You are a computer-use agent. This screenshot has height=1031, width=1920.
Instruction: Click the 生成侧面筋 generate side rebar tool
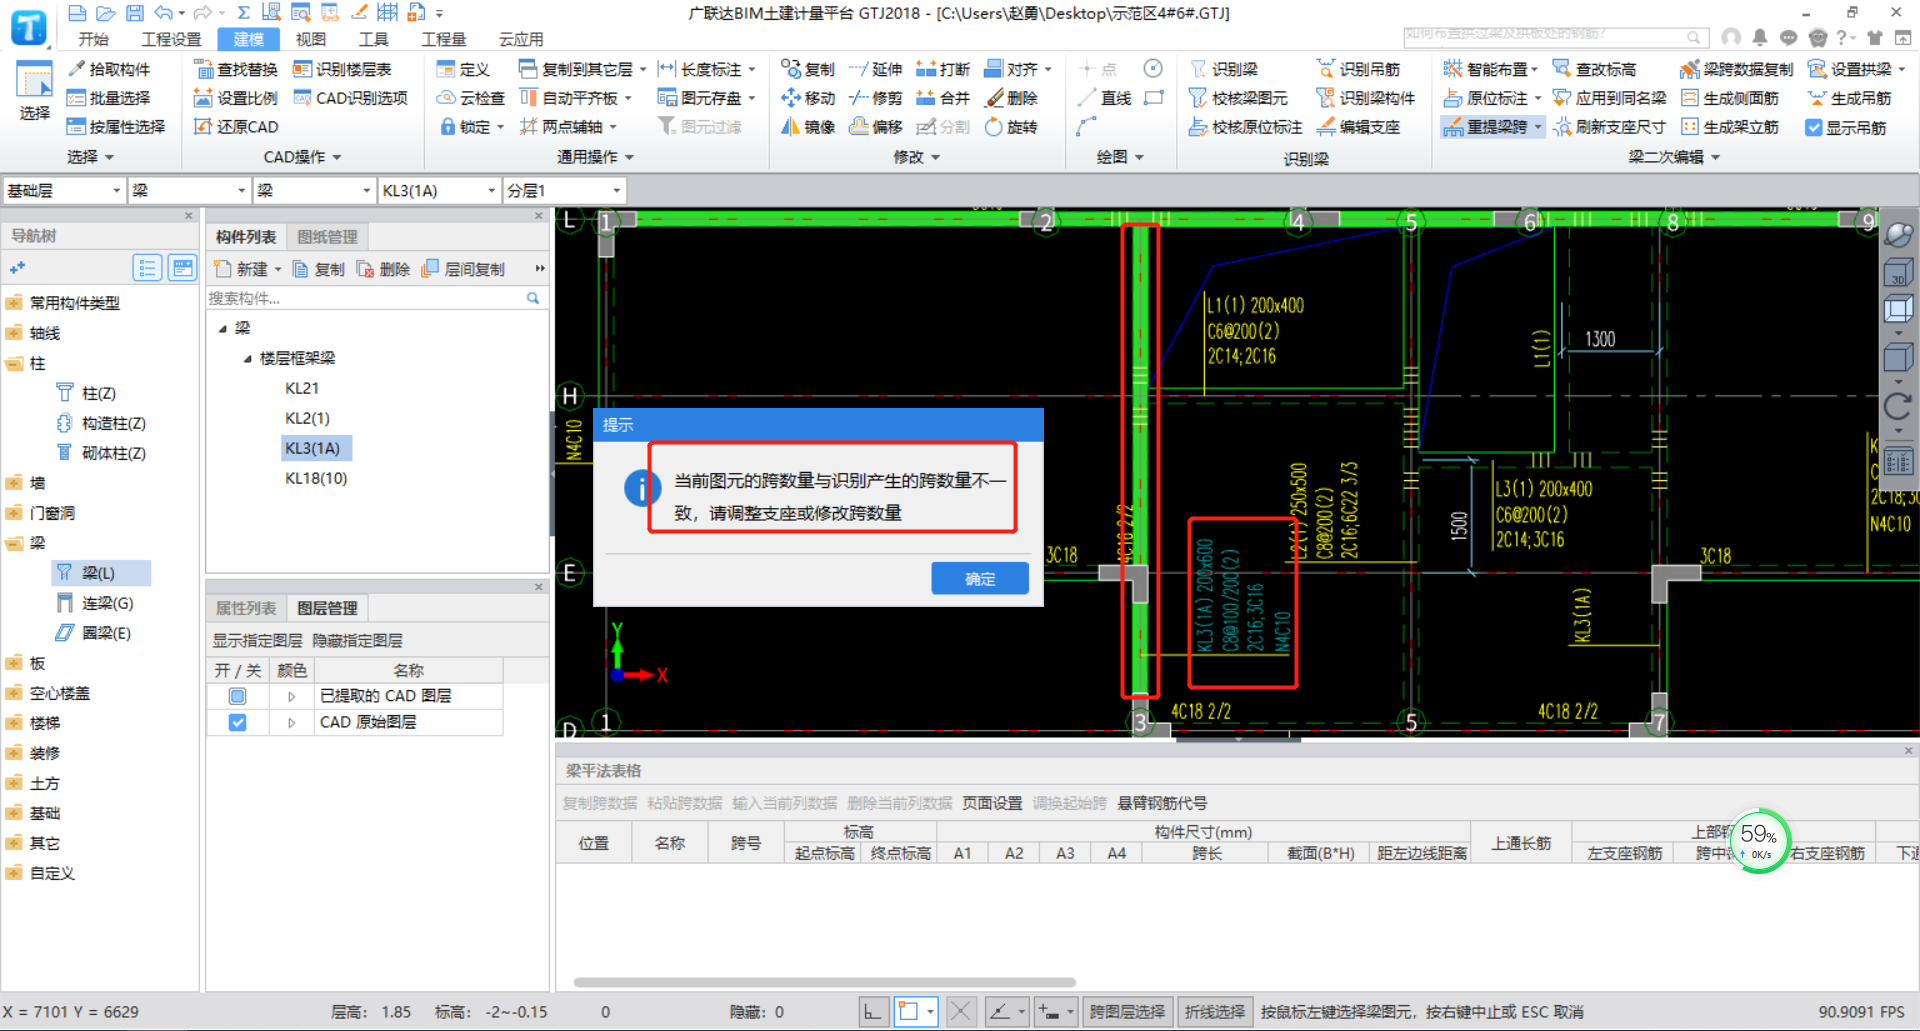pyautogui.click(x=1730, y=98)
